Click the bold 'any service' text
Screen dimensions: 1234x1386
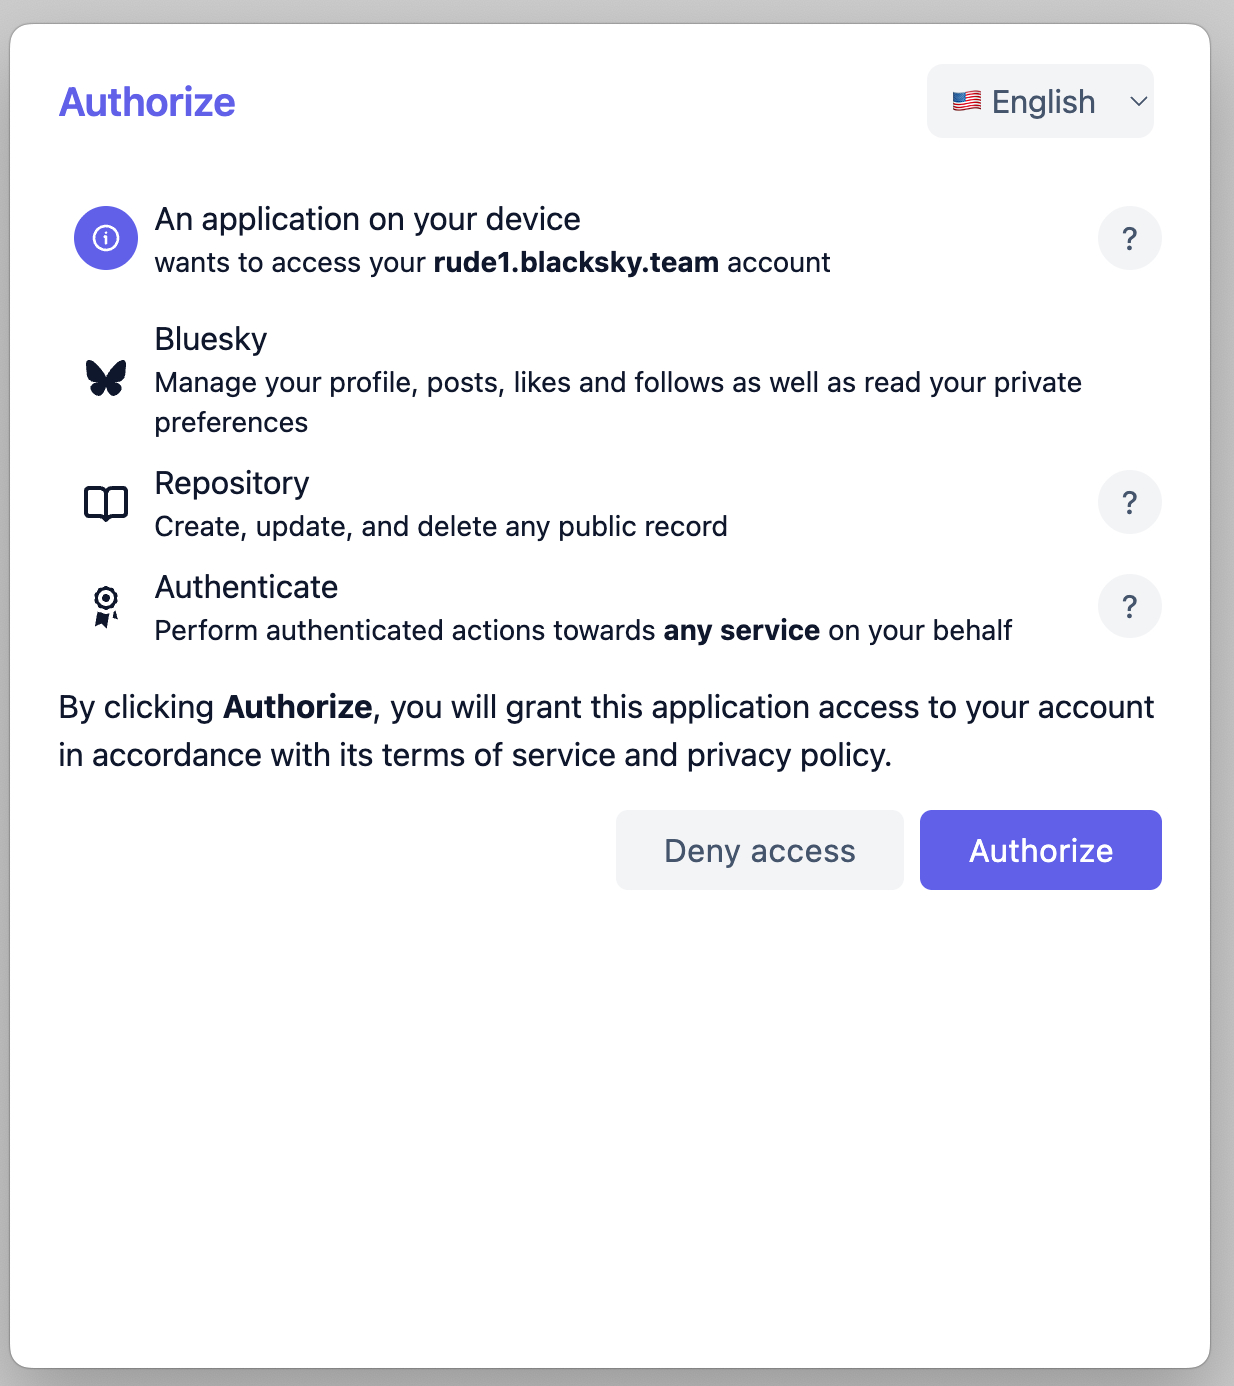click(x=741, y=630)
